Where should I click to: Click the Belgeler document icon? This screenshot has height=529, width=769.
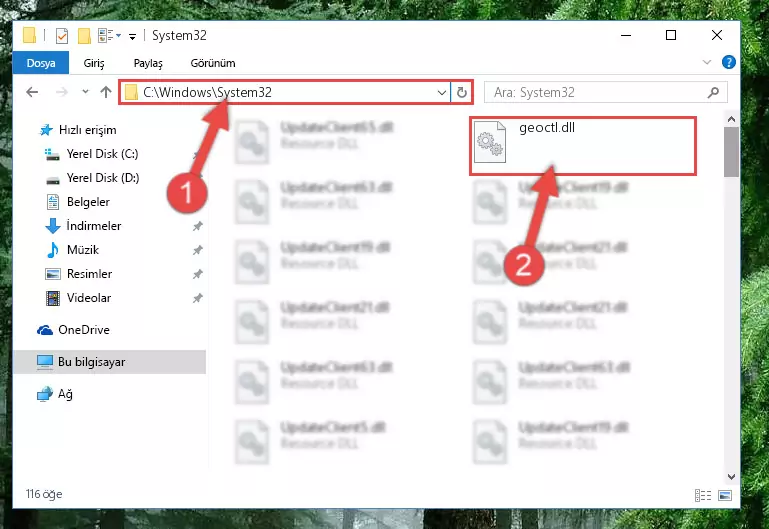[x=52, y=202]
